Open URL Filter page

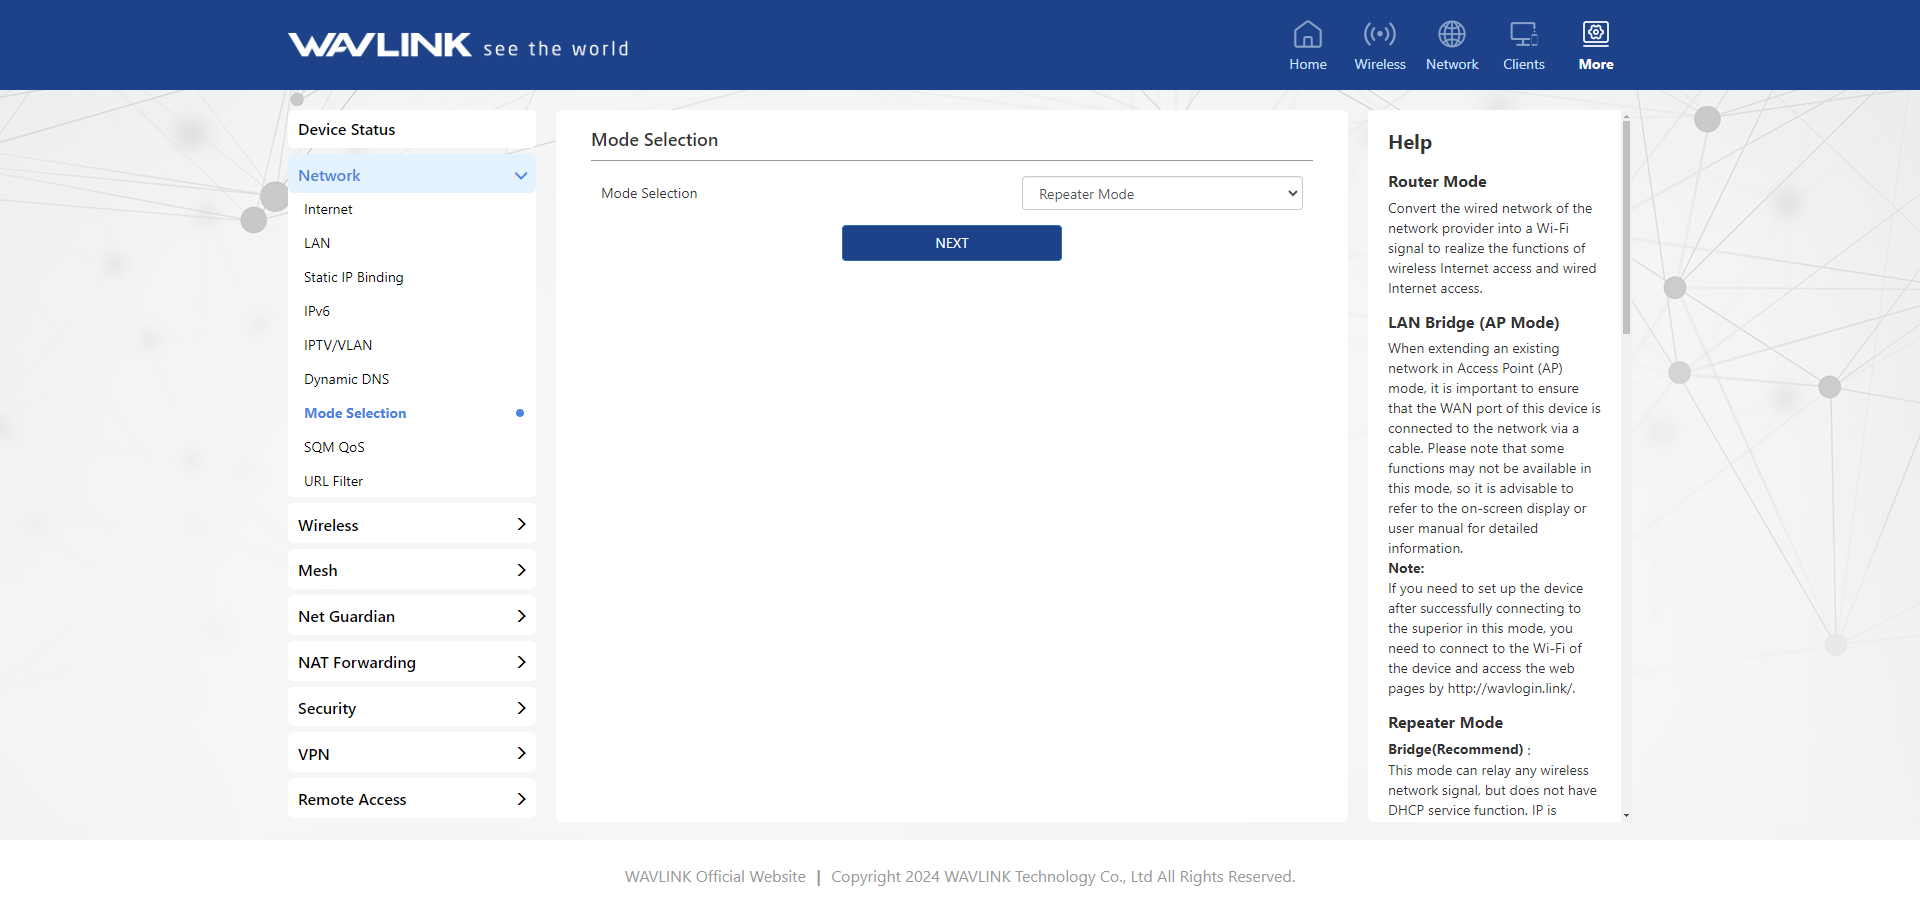[333, 482]
